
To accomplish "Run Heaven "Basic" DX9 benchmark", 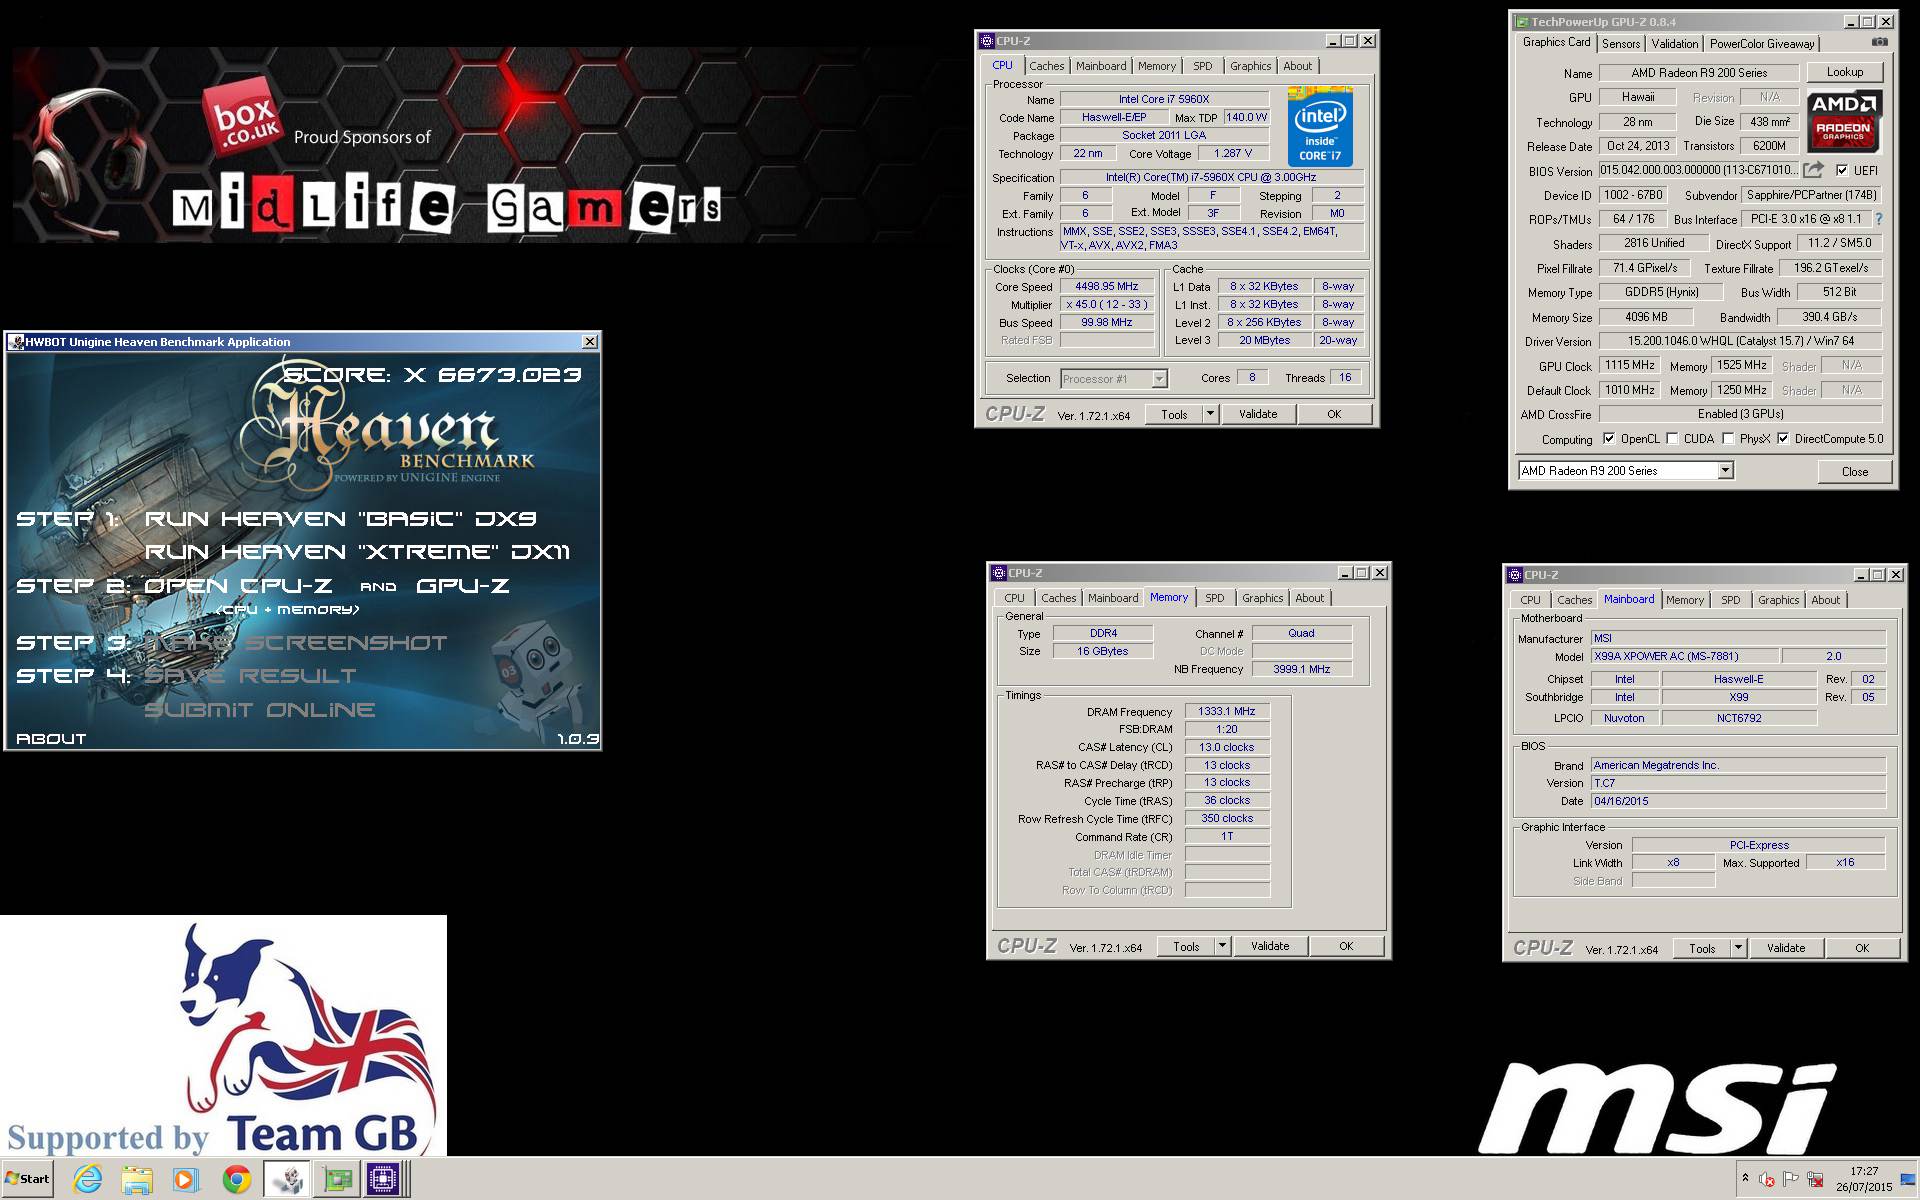I will pyautogui.click(x=340, y=519).
